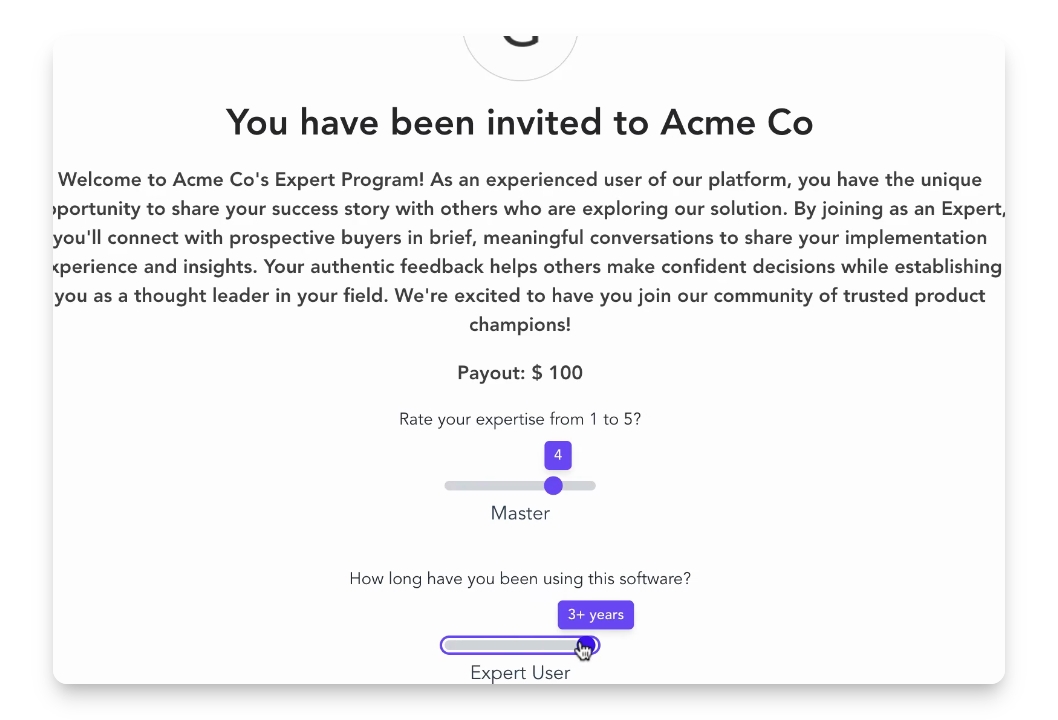Set usage duration slider to far left end

point(446,646)
